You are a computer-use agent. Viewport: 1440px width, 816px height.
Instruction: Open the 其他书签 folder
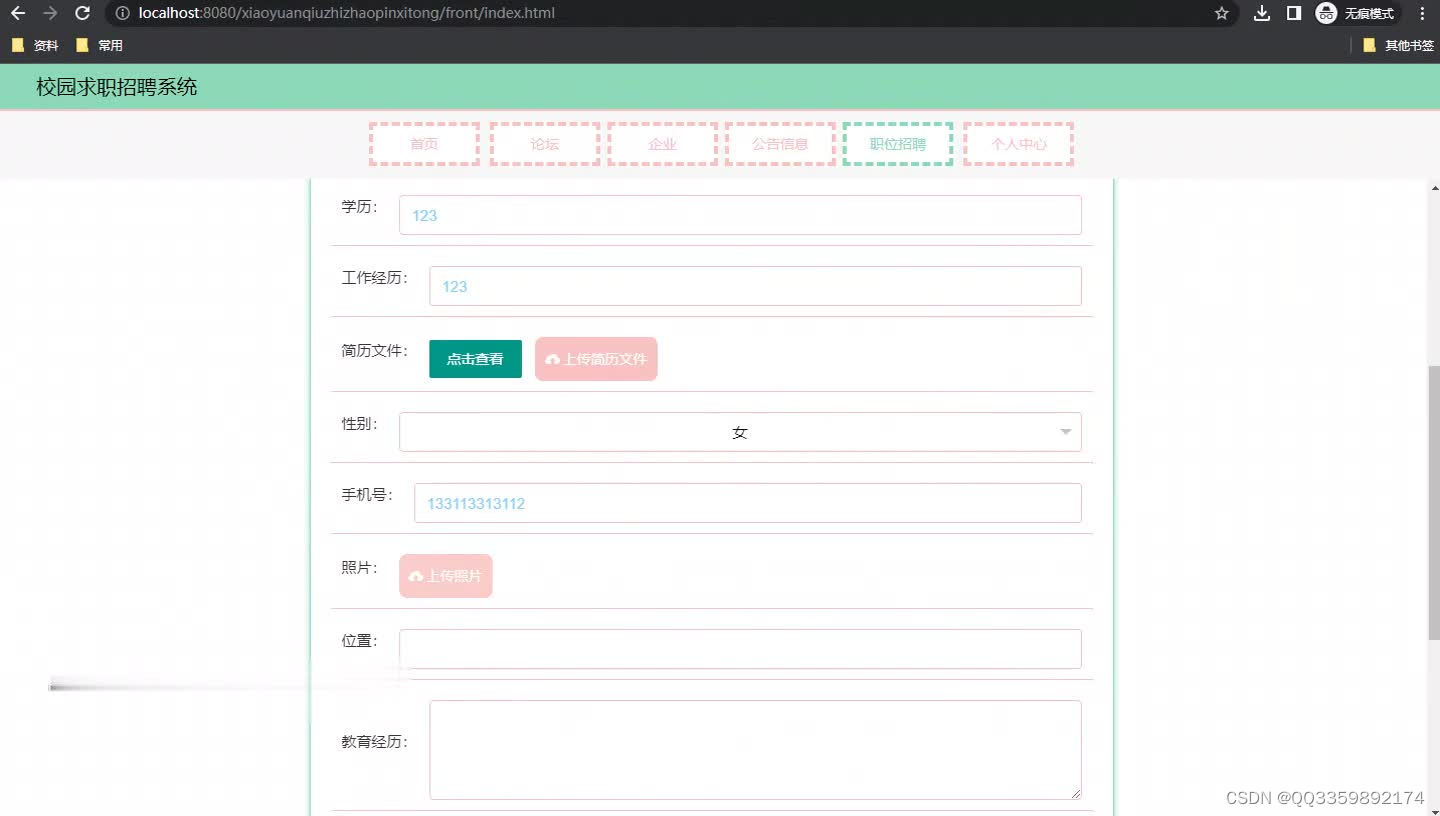pos(1398,45)
